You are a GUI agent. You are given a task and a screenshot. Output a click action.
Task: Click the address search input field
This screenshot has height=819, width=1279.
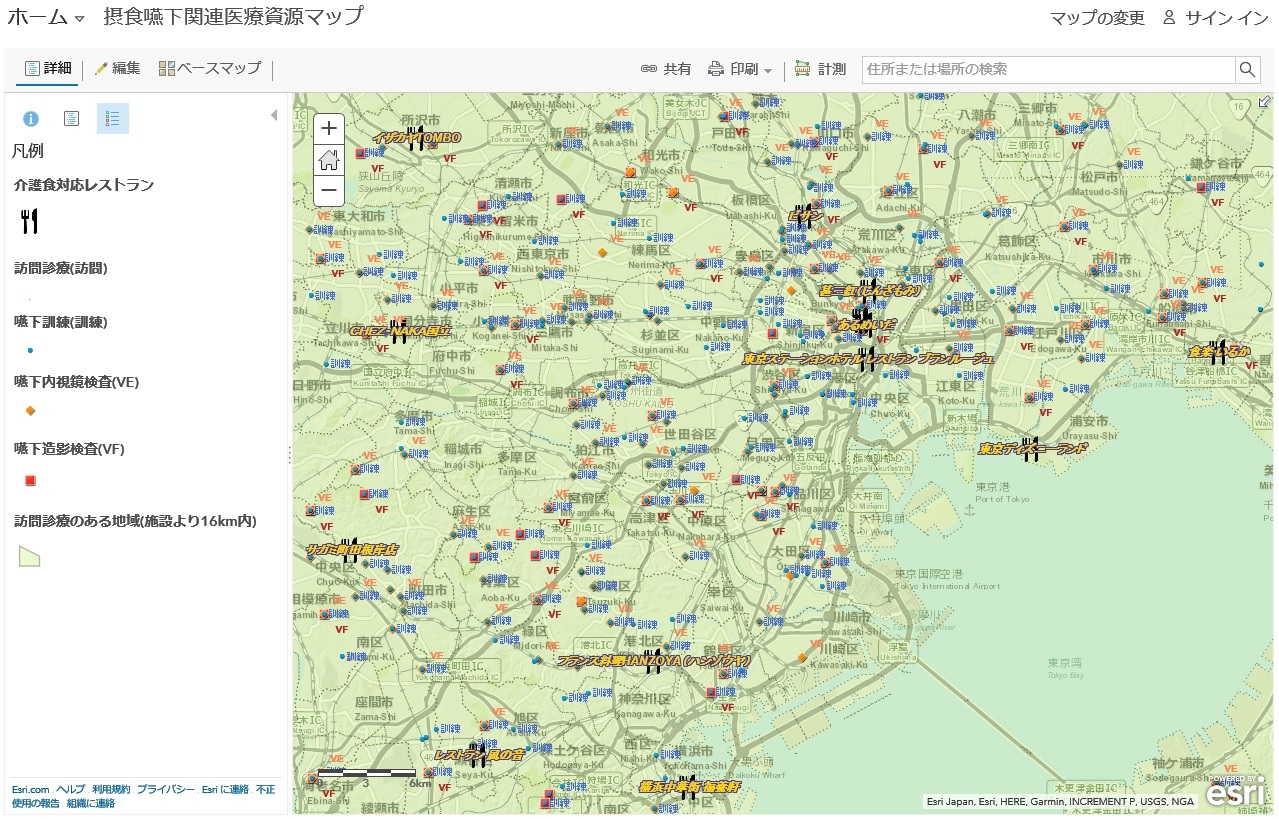coord(1047,69)
